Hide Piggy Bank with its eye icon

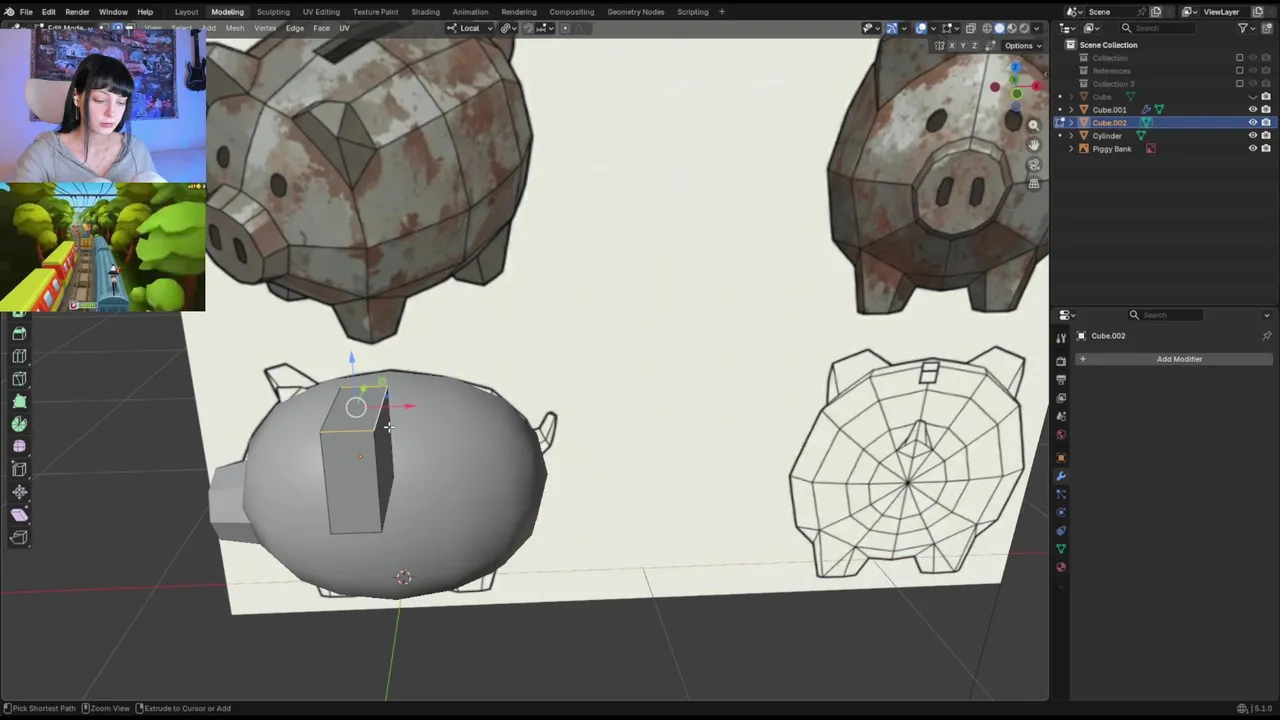(1253, 149)
